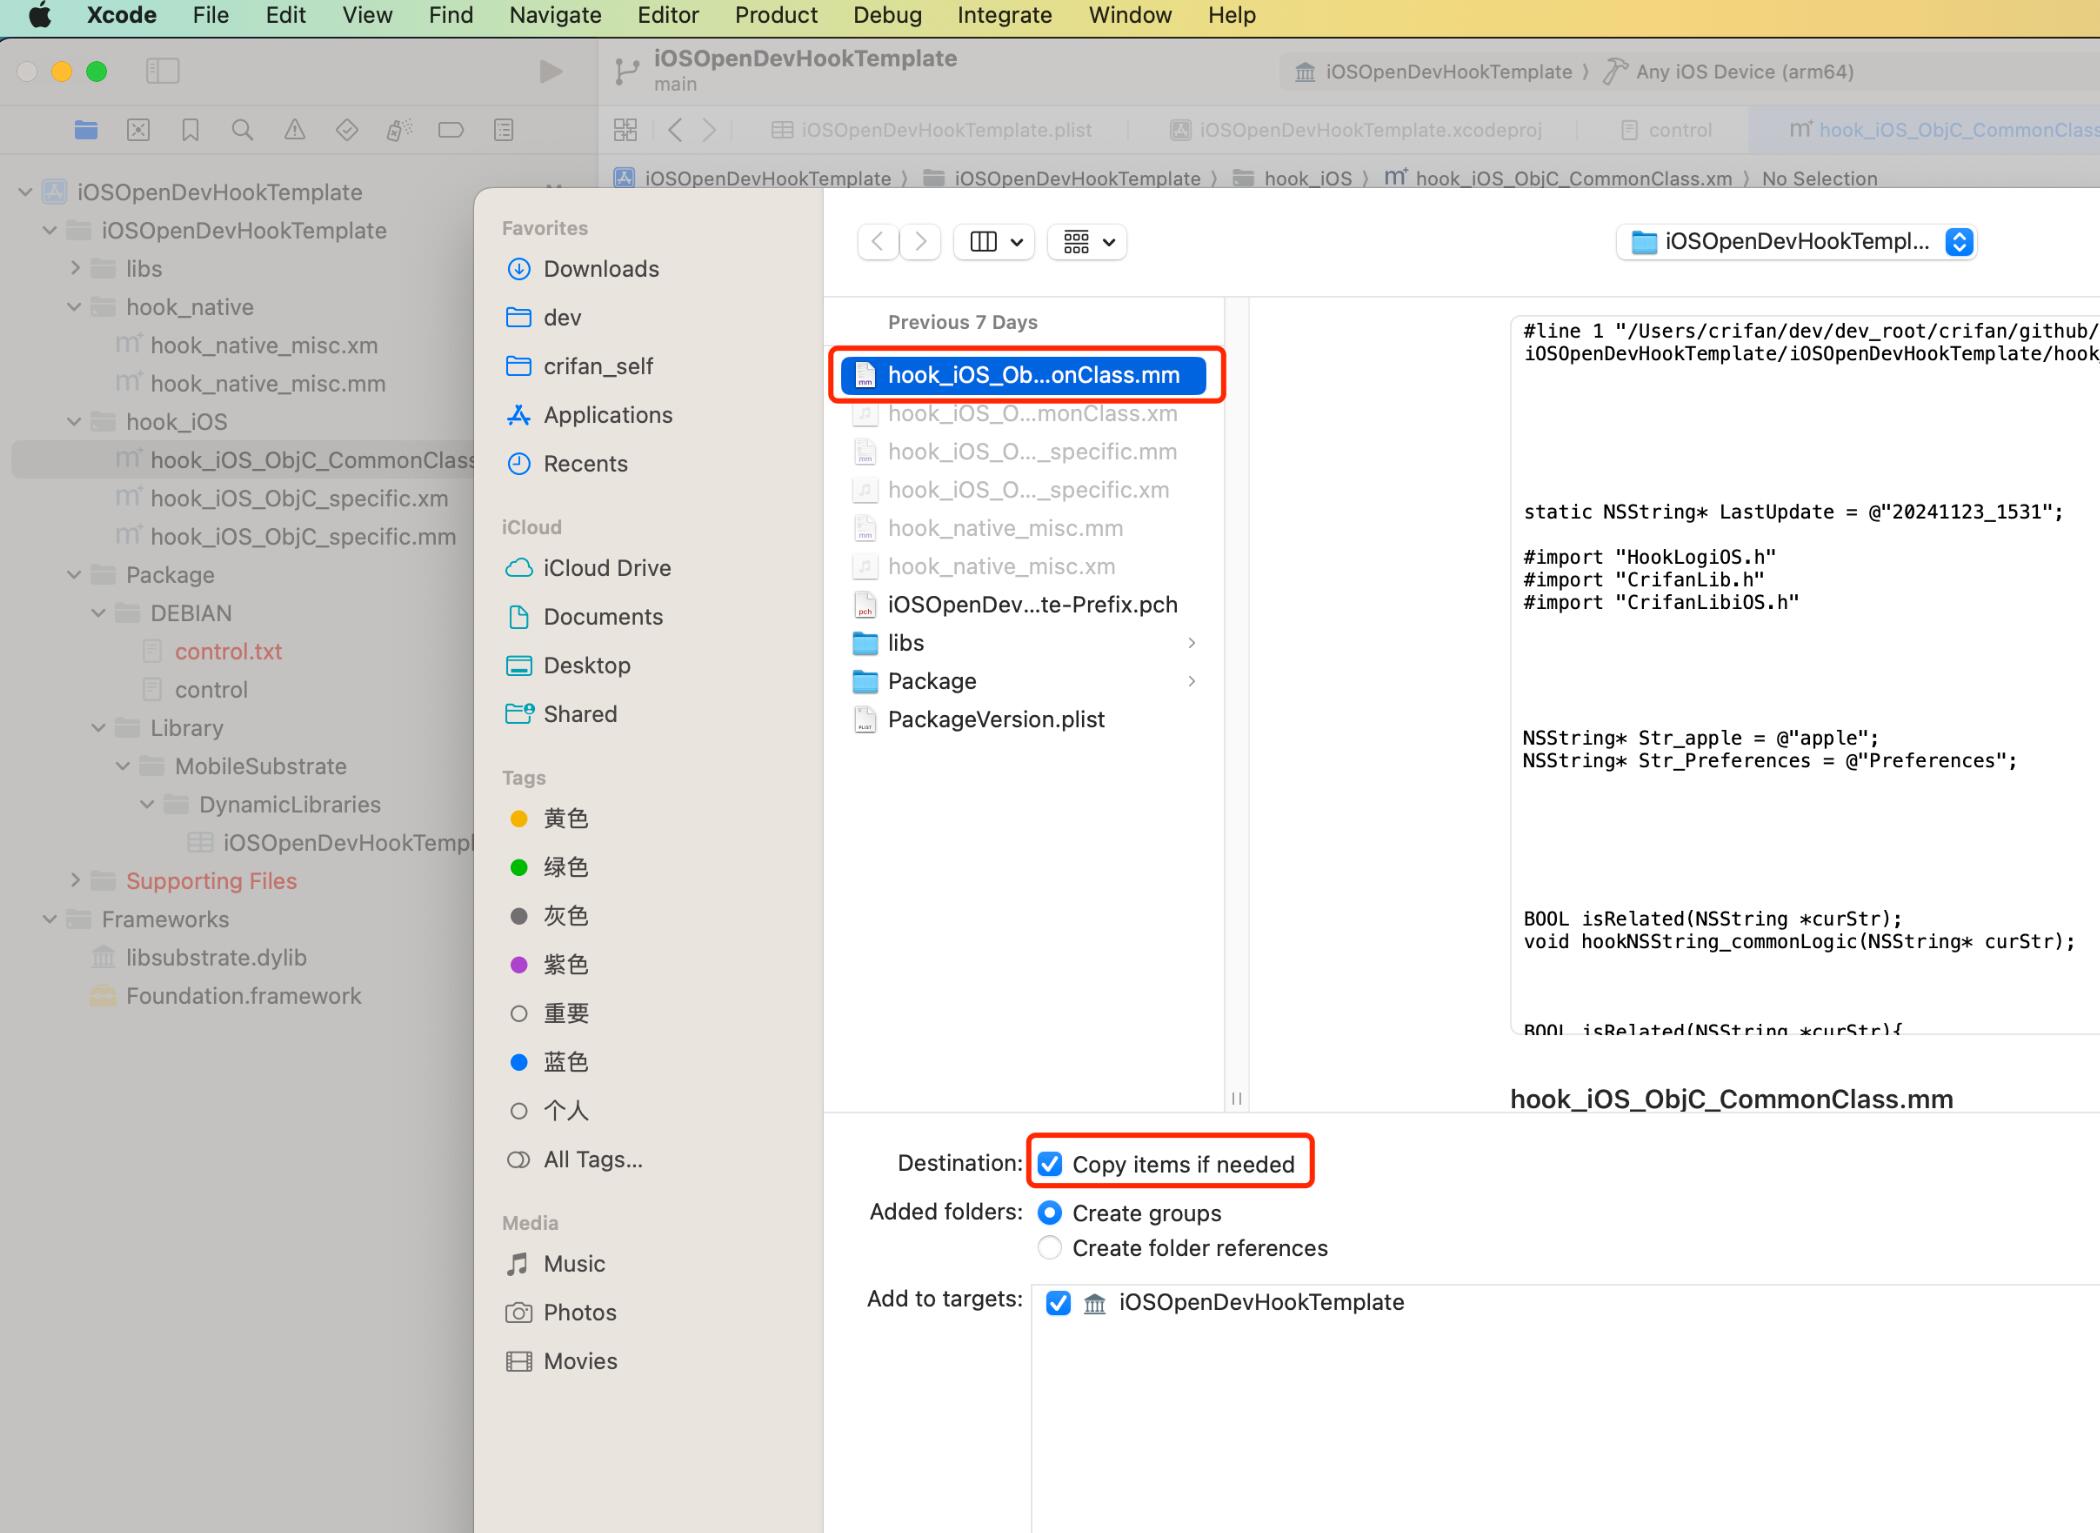Viewport: 2100px width, 1533px height.
Task: Run the project with the play button
Action: pyautogui.click(x=550, y=71)
